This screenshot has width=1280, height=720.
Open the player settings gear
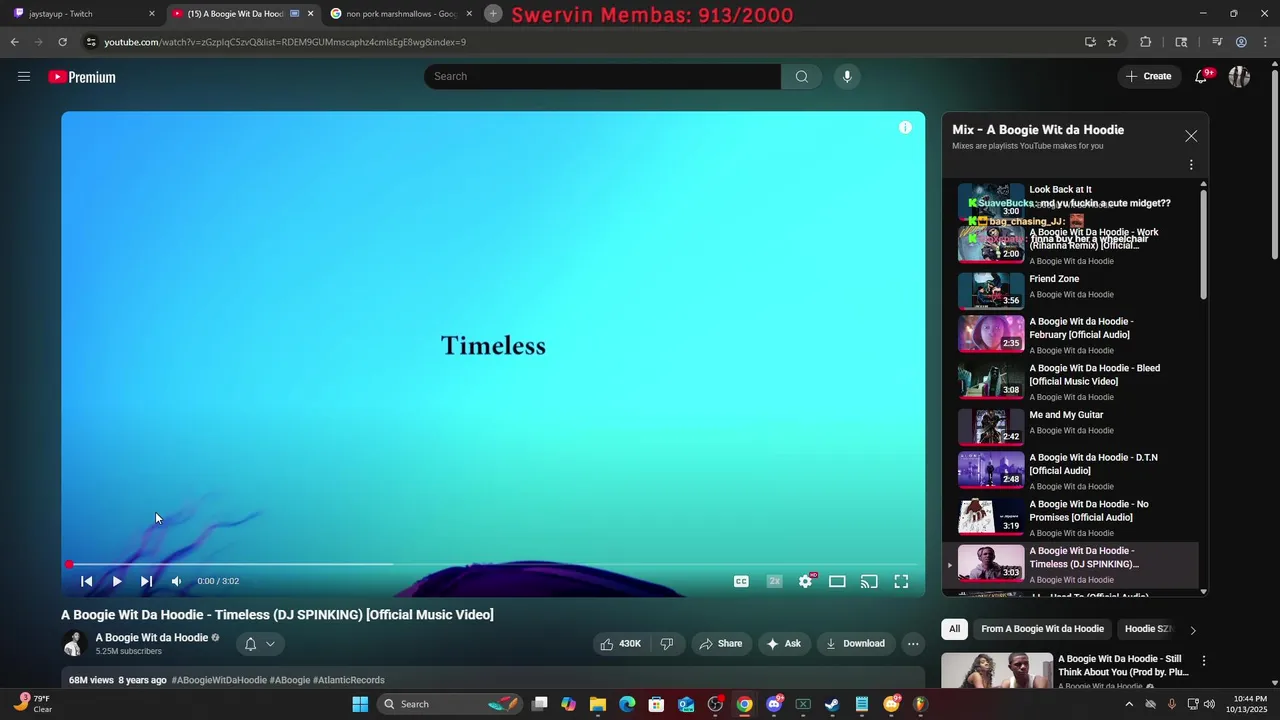(x=805, y=581)
